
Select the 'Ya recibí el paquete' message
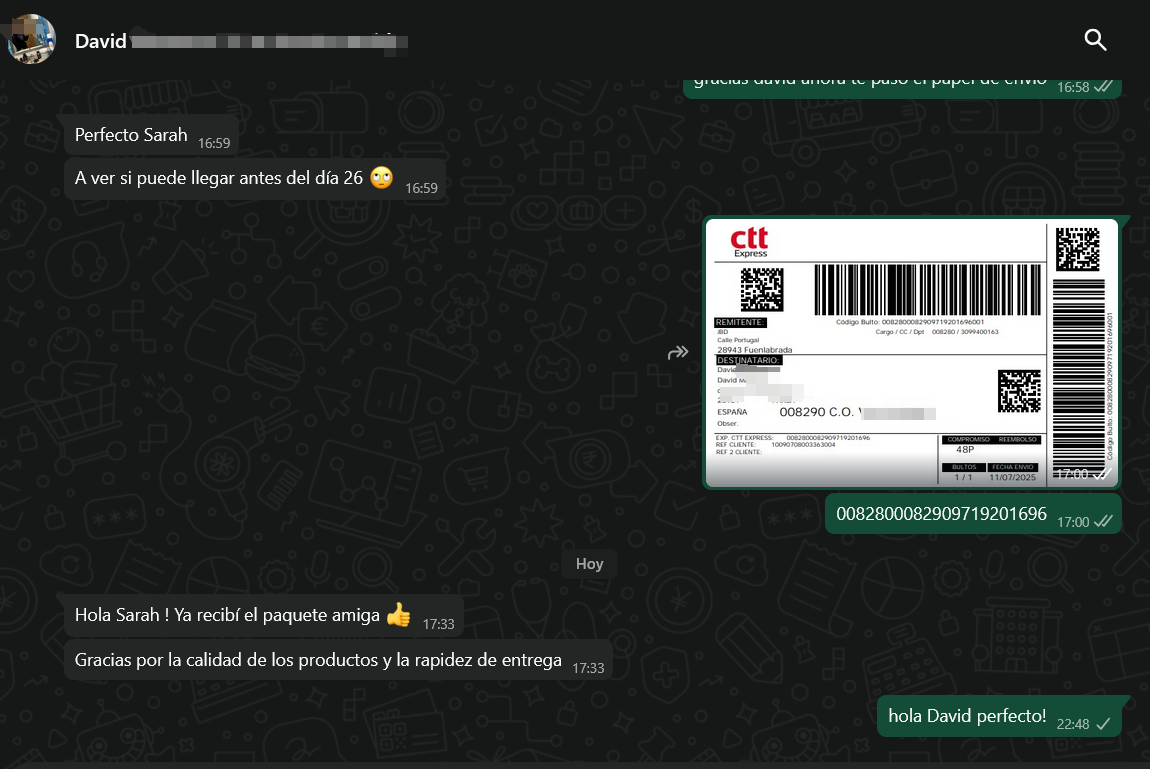tap(264, 615)
